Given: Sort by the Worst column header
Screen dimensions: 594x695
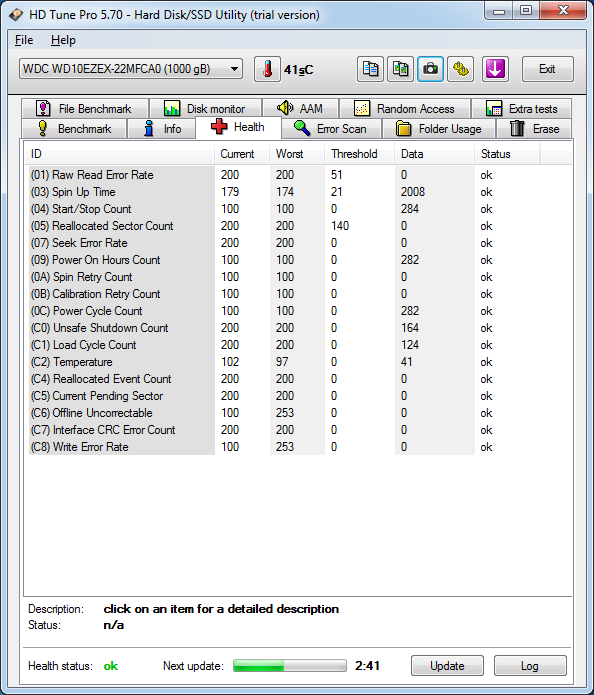Looking at the screenshot, I should point(297,154).
